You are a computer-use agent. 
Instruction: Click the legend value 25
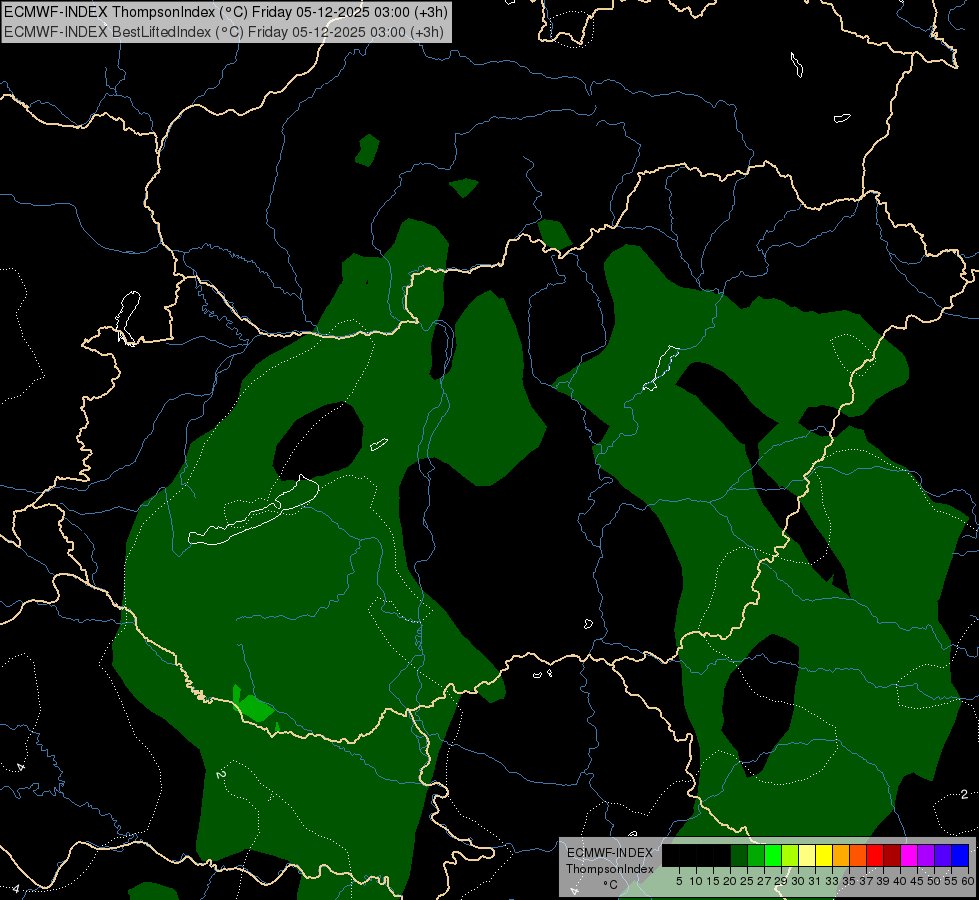(x=747, y=881)
